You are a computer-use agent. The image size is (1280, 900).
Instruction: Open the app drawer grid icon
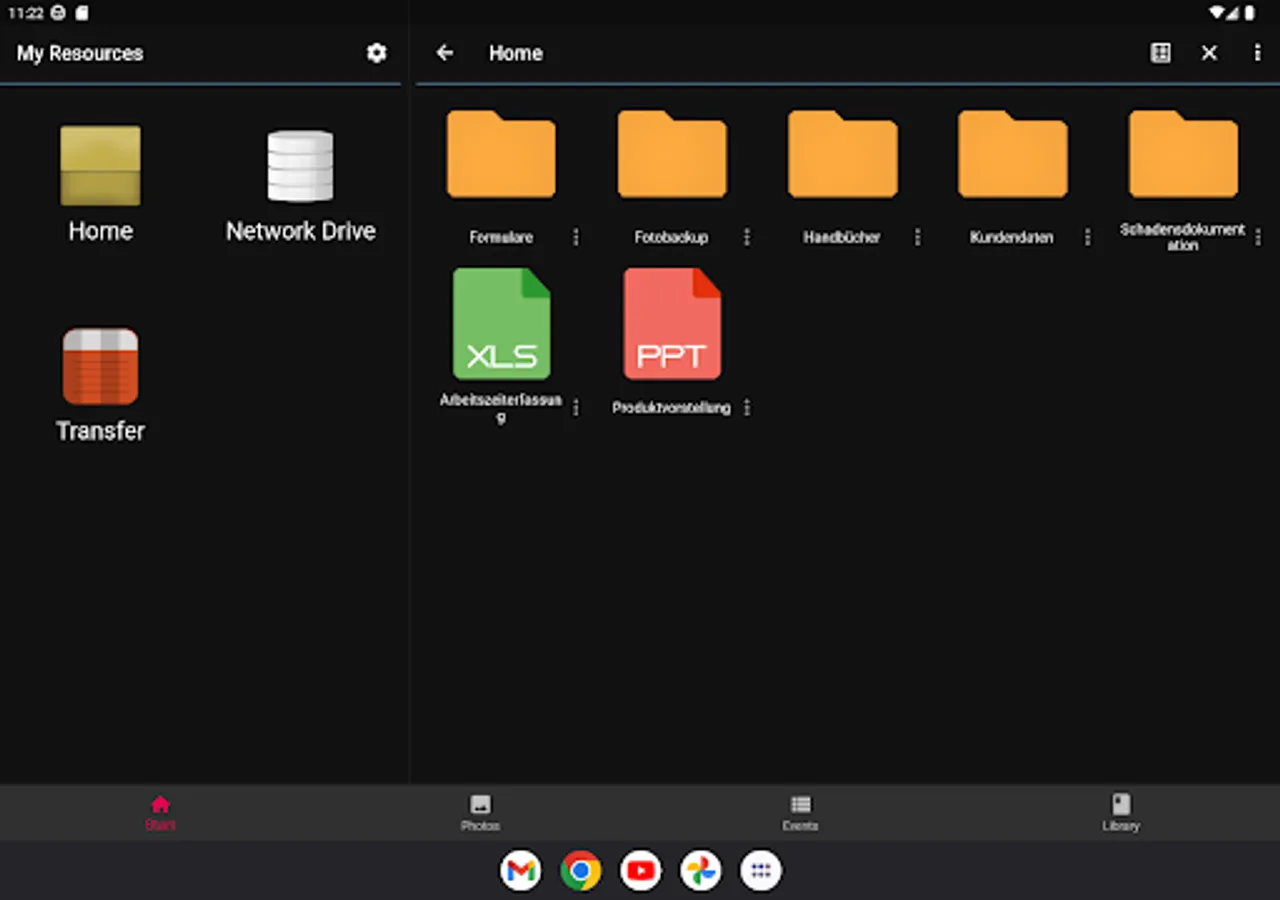(761, 871)
